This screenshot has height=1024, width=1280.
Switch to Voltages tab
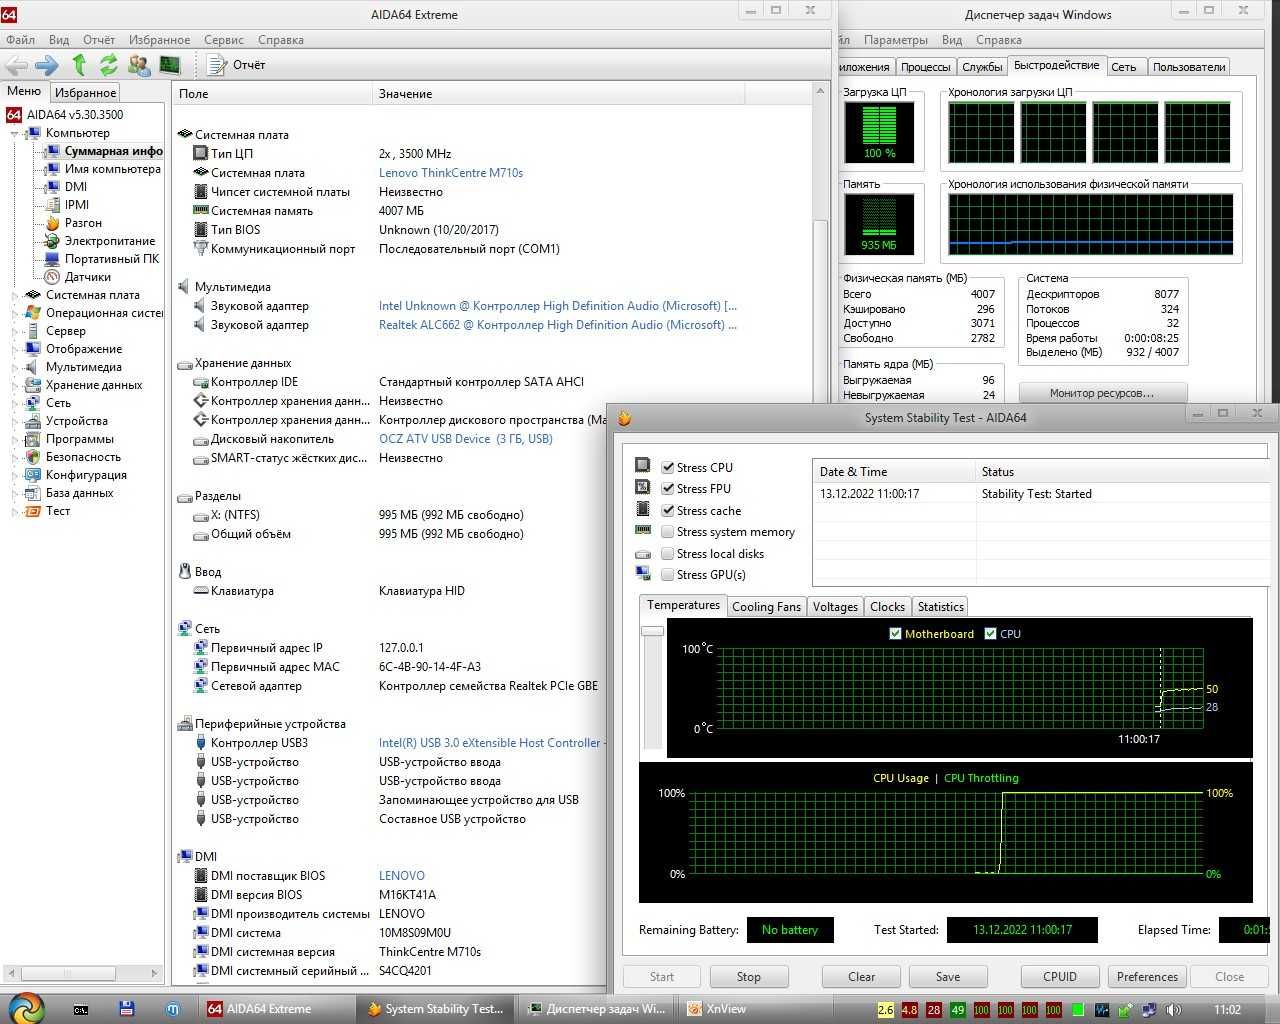pos(835,607)
